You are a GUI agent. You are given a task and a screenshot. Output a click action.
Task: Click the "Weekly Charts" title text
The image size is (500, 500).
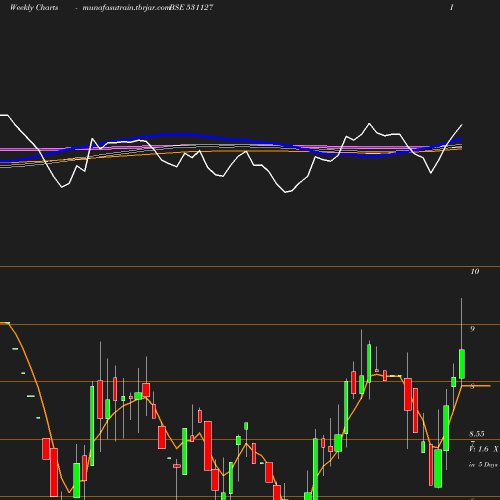tap(34, 7)
